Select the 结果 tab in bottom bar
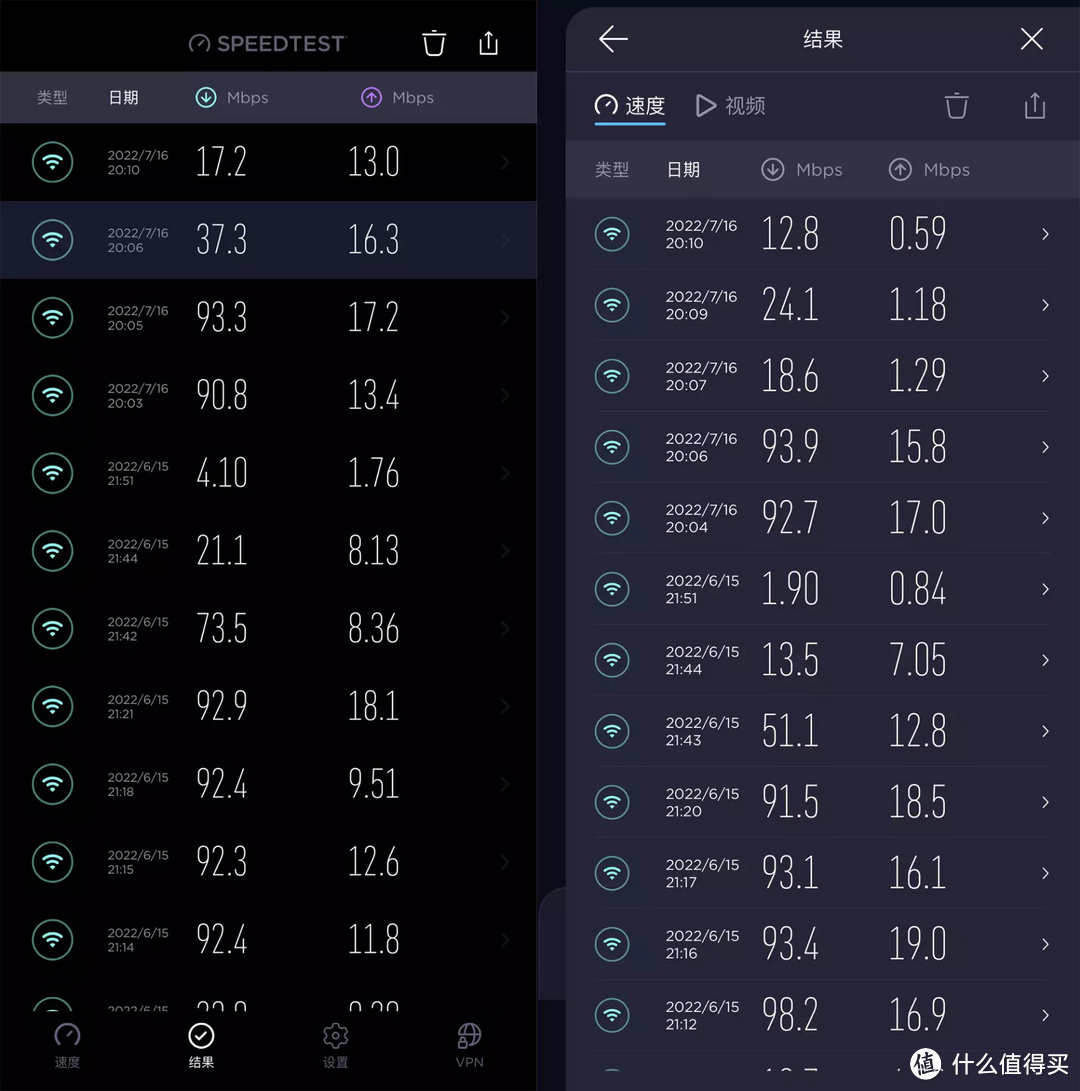Viewport: 1080px width, 1091px height. coord(201,1044)
